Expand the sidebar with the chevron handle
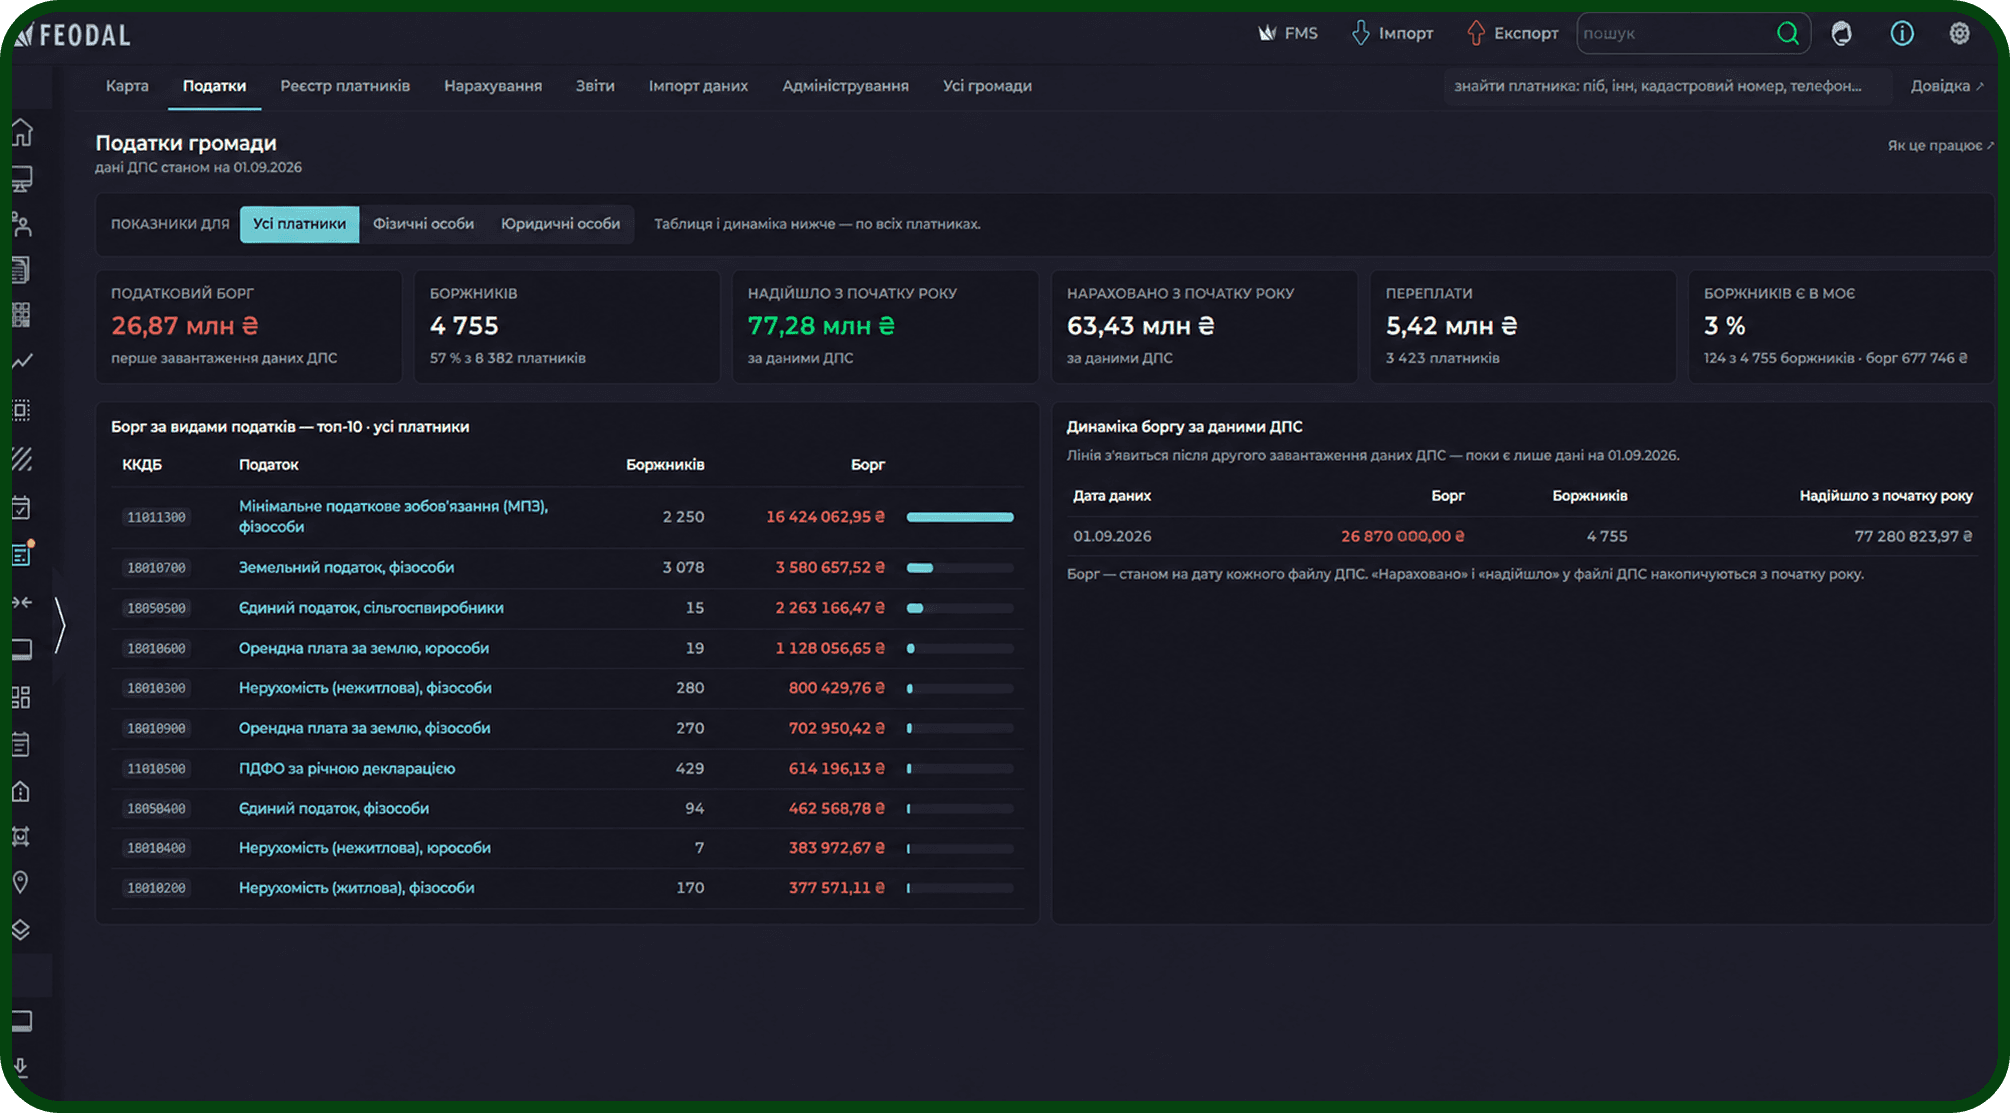2010x1113 pixels. [x=60, y=626]
